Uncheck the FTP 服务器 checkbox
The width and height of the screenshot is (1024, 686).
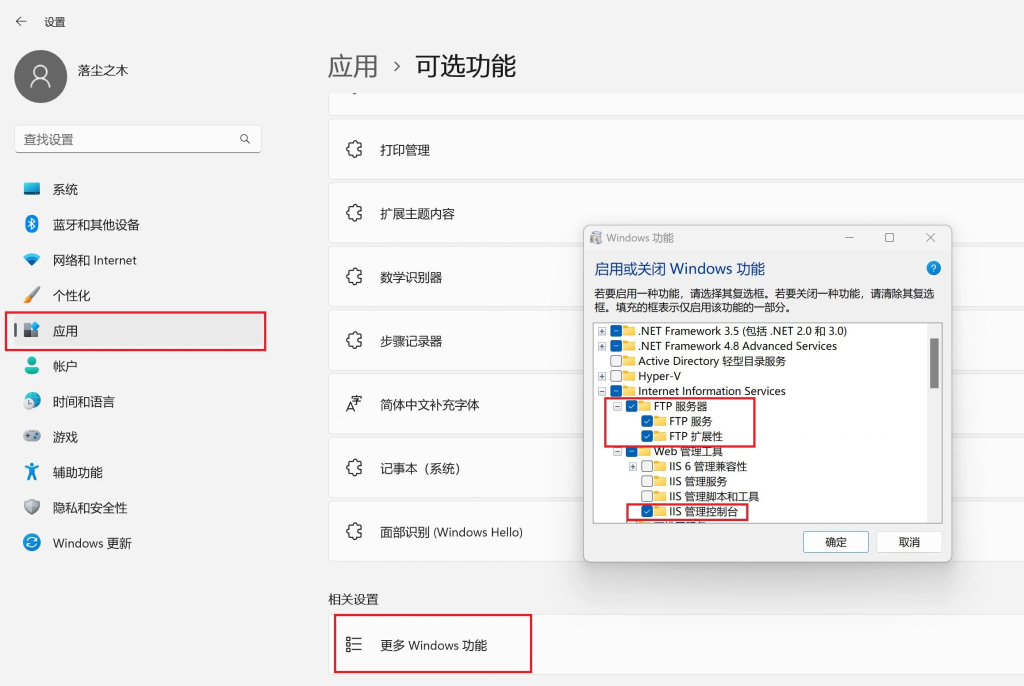(632, 406)
